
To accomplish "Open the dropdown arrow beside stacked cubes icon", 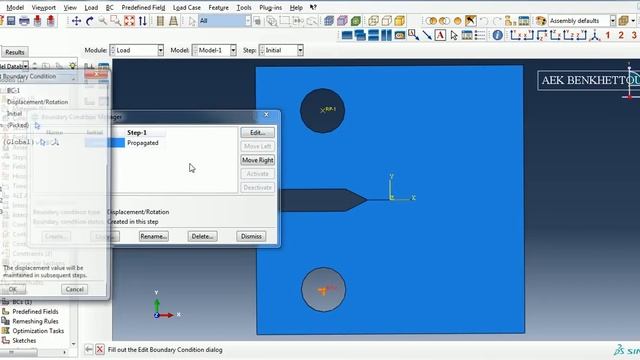I will [x=633, y=21].
